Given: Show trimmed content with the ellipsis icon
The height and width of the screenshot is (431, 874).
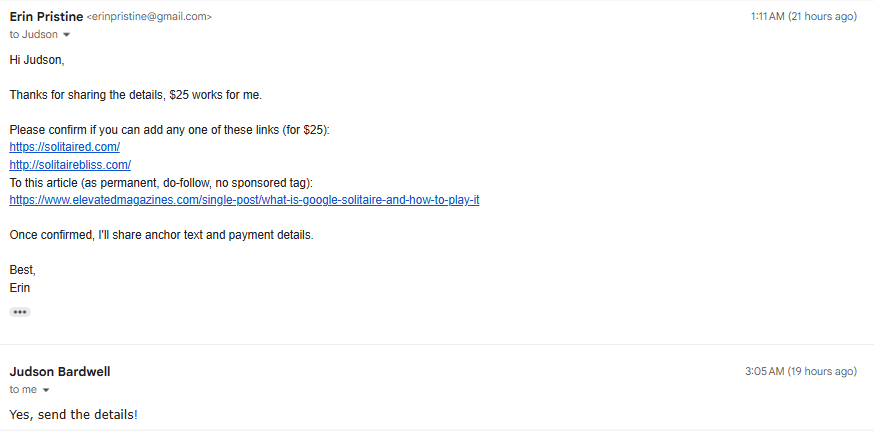Looking at the screenshot, I should click(20, 312).
